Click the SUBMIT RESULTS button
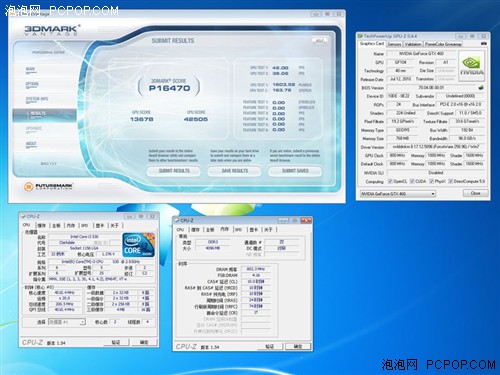The image size is (500, 375). tap(174, 171)
